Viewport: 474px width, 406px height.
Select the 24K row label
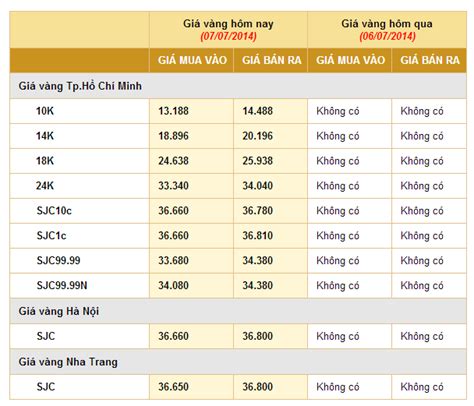pos(45,185)
